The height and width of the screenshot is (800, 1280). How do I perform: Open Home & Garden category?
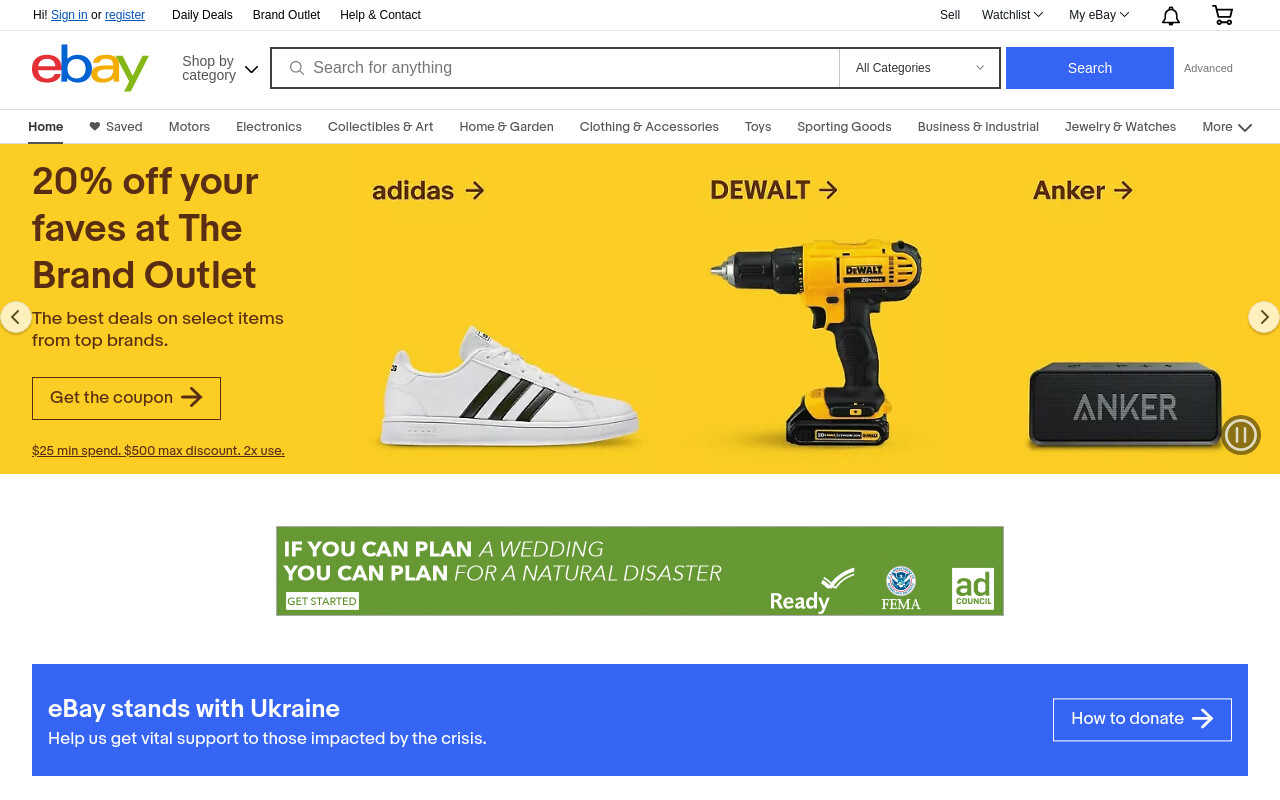coord(507,127)
